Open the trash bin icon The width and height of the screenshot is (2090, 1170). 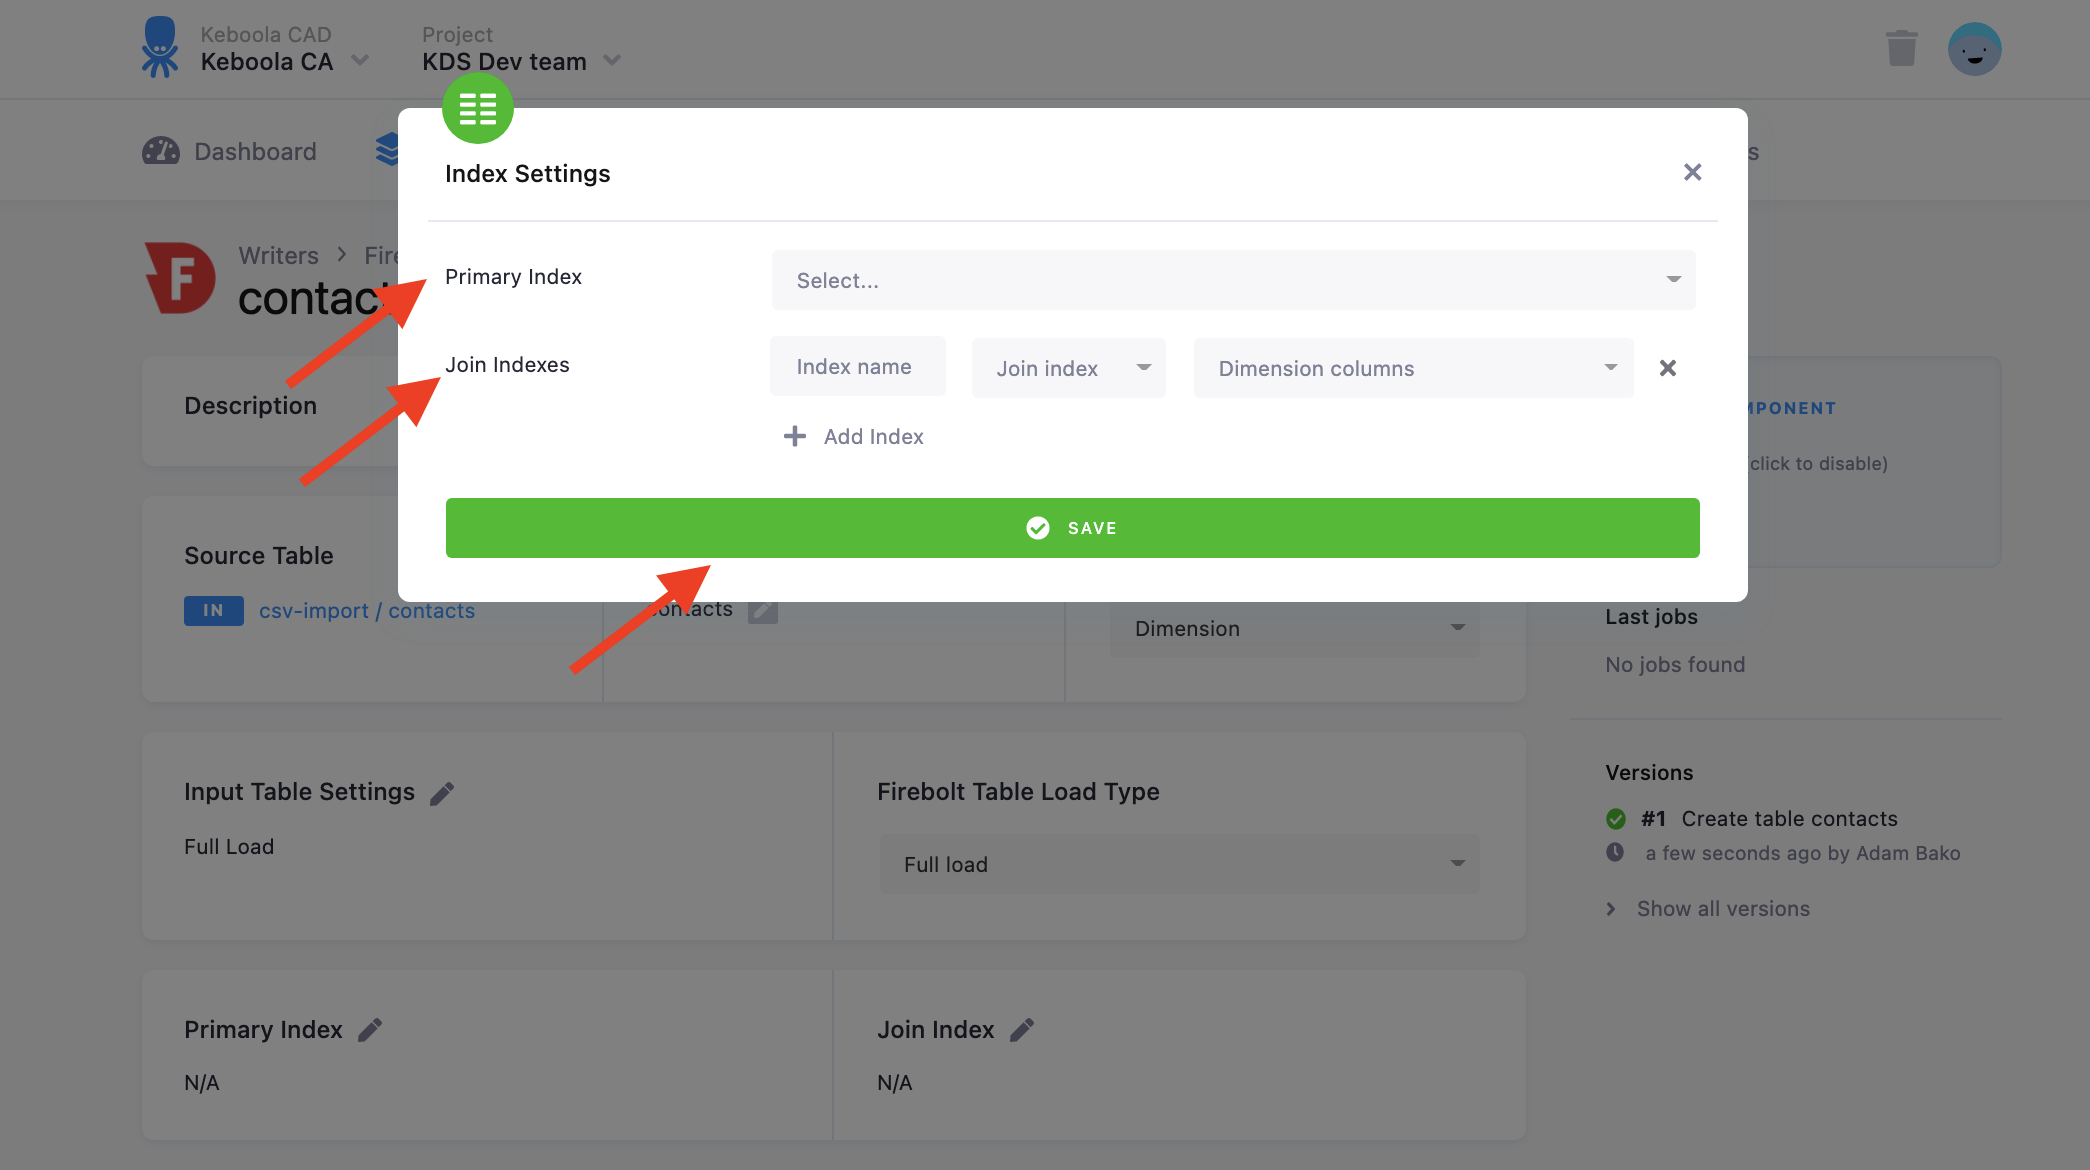(x=1901, y=48)
